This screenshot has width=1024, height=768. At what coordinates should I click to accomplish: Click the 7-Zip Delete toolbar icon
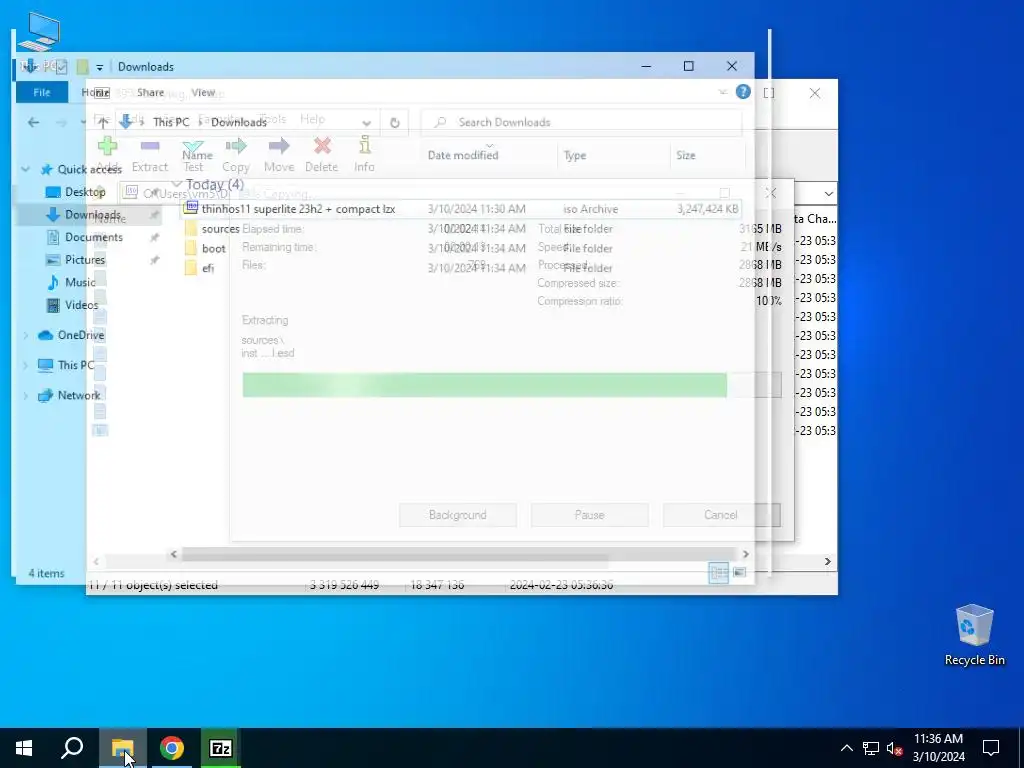point(322,146)
